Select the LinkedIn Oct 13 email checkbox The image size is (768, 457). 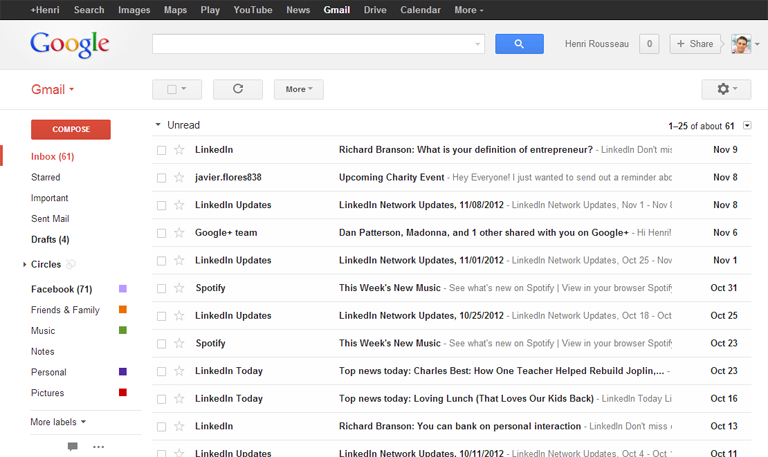pos(161,427)
